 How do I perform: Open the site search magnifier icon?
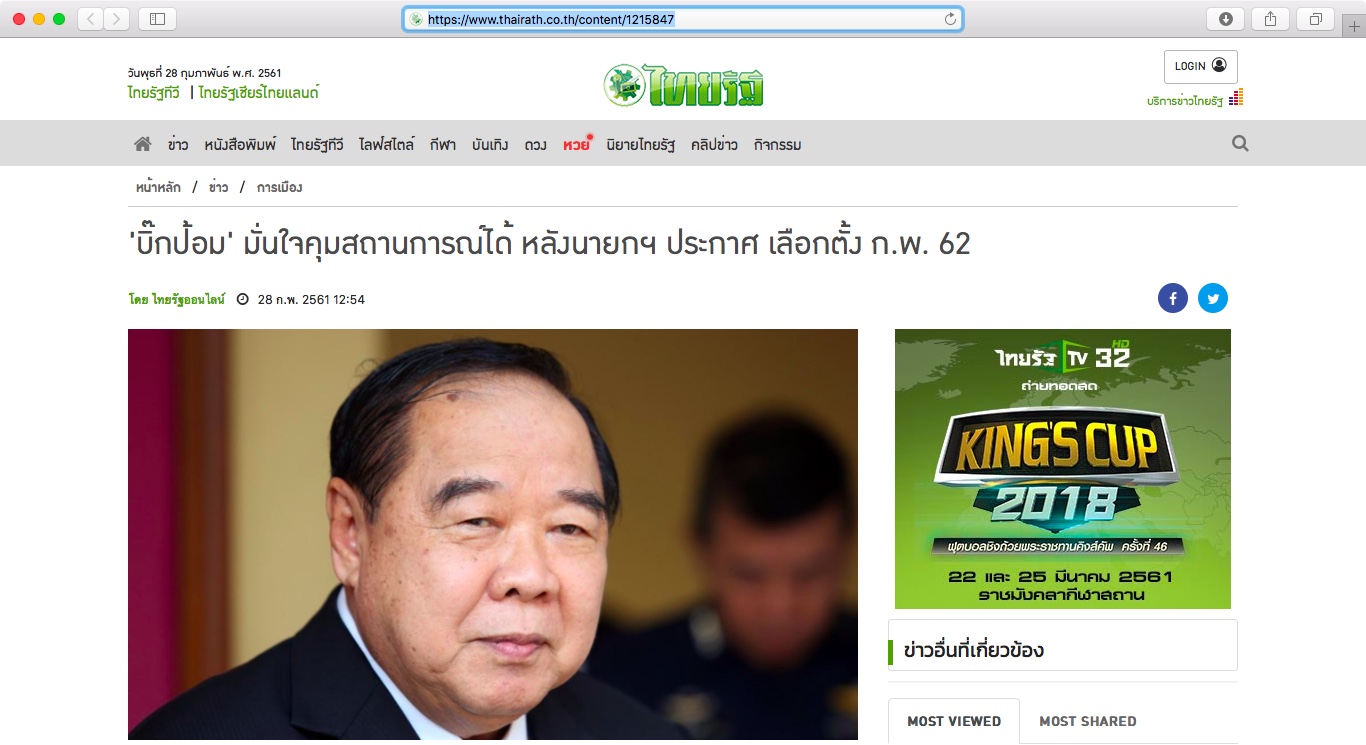1240,144
